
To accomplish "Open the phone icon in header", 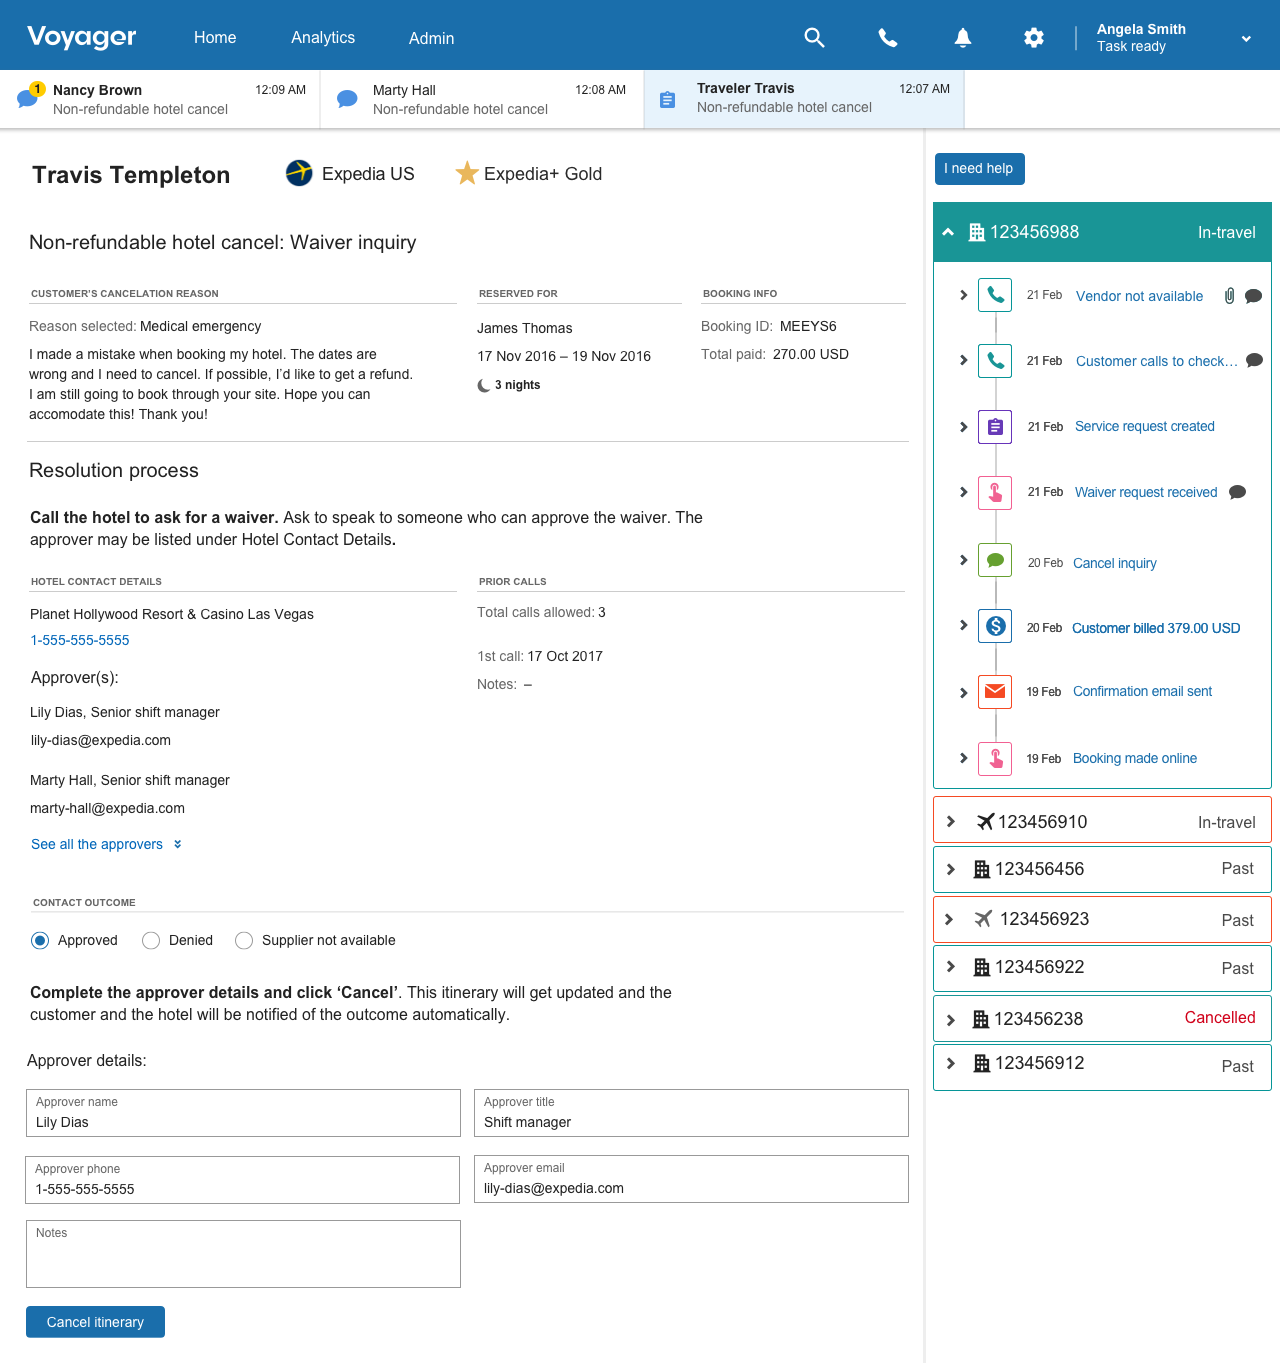I will 887,38.
